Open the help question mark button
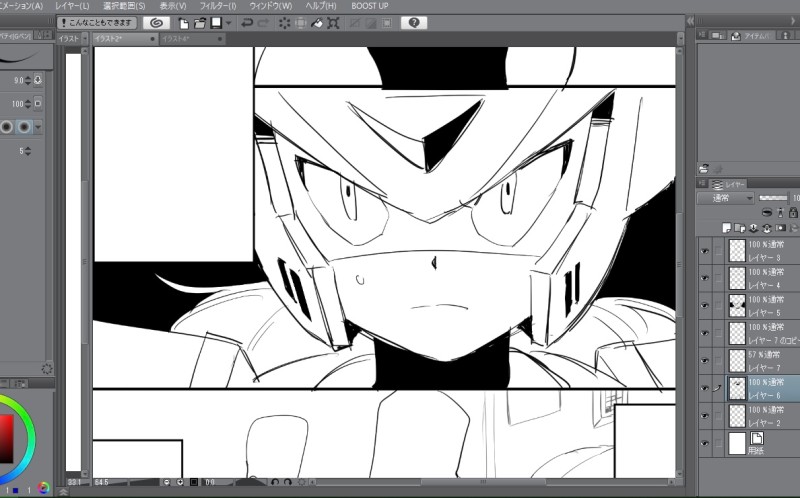The image size is (800, 498). click(x=414, y=23)
